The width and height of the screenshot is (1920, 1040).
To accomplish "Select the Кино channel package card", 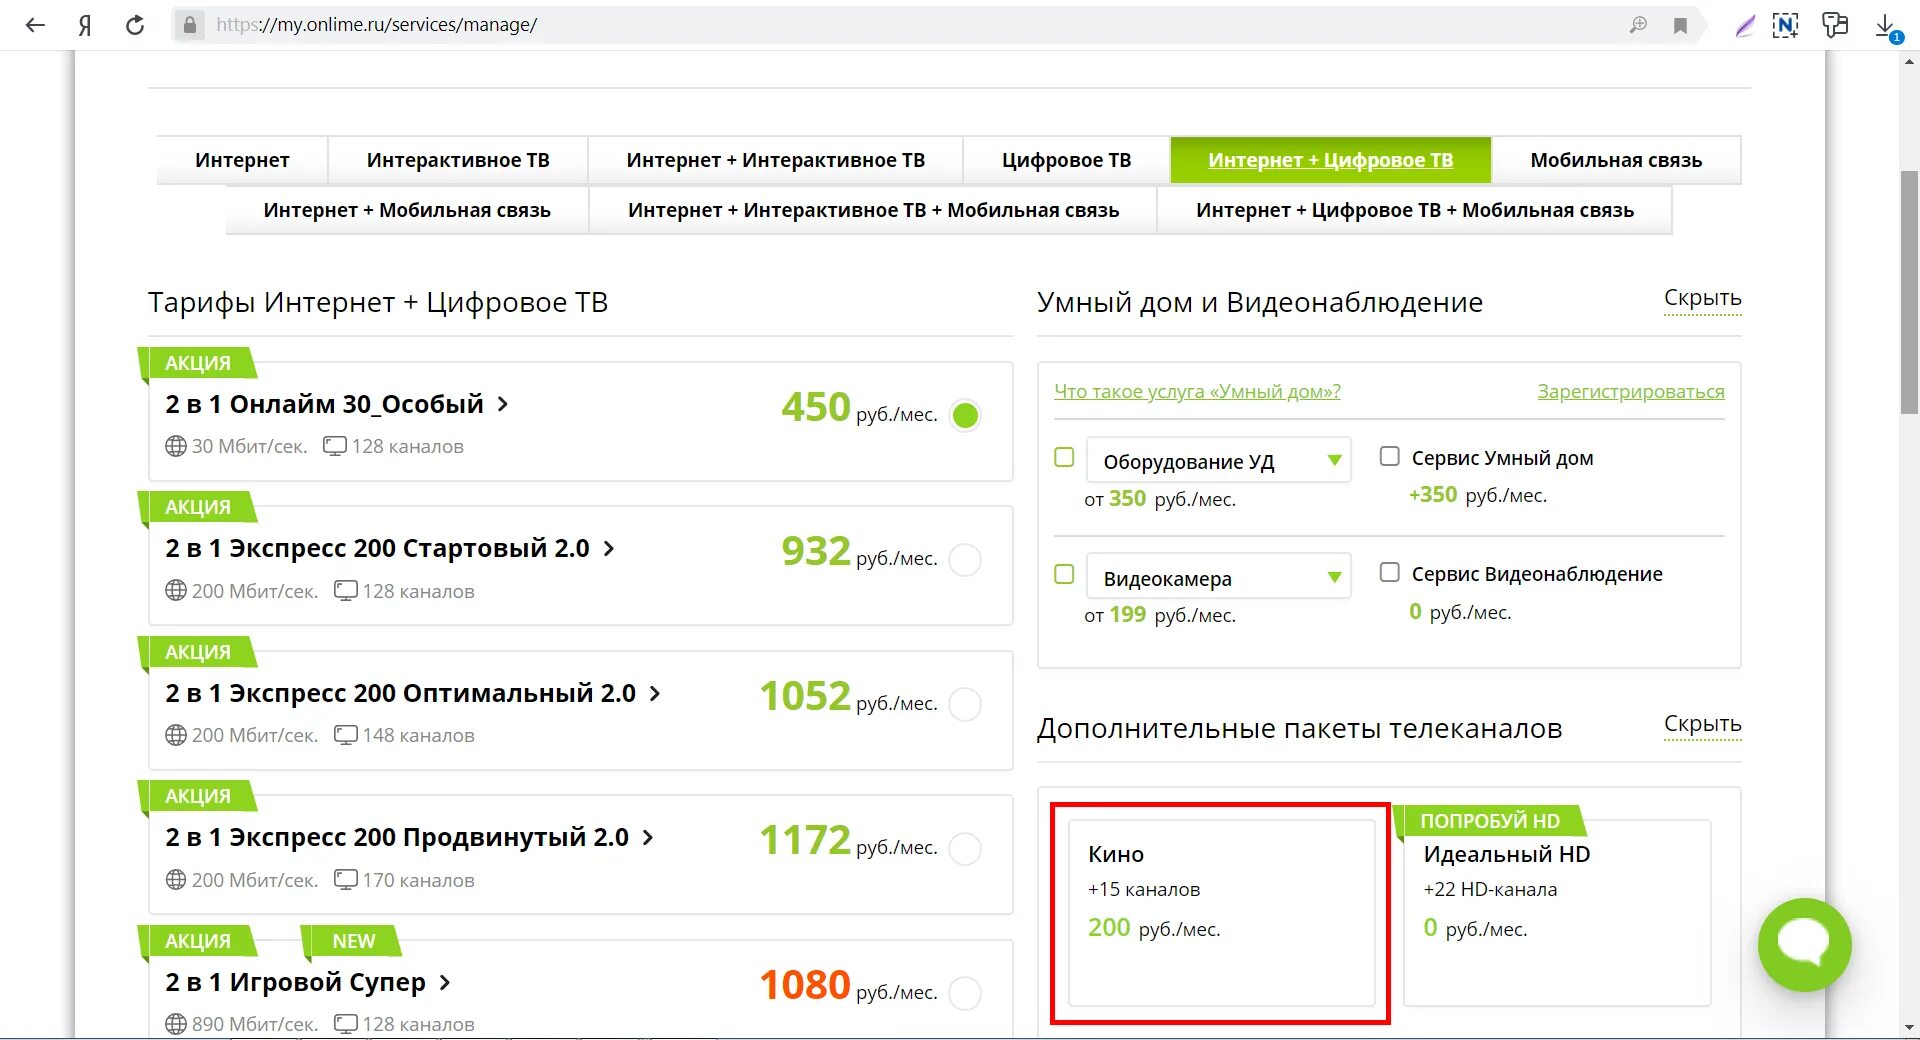I will pos(1222,913).
